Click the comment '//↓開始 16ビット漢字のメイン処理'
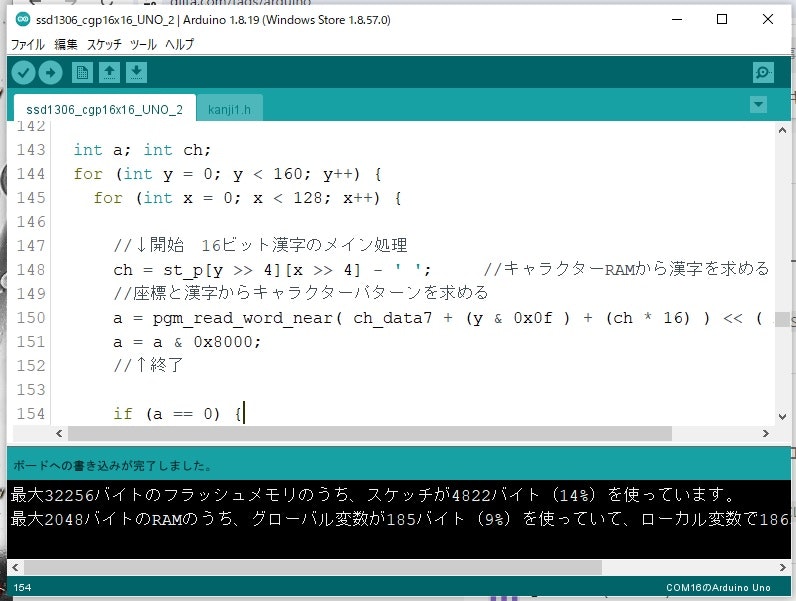This screenshot has width=796, height=601. click(260, 246)
